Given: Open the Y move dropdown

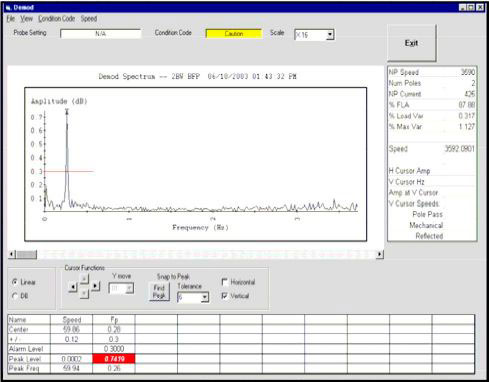Looking at the screenshot, I should coord(129,288).
